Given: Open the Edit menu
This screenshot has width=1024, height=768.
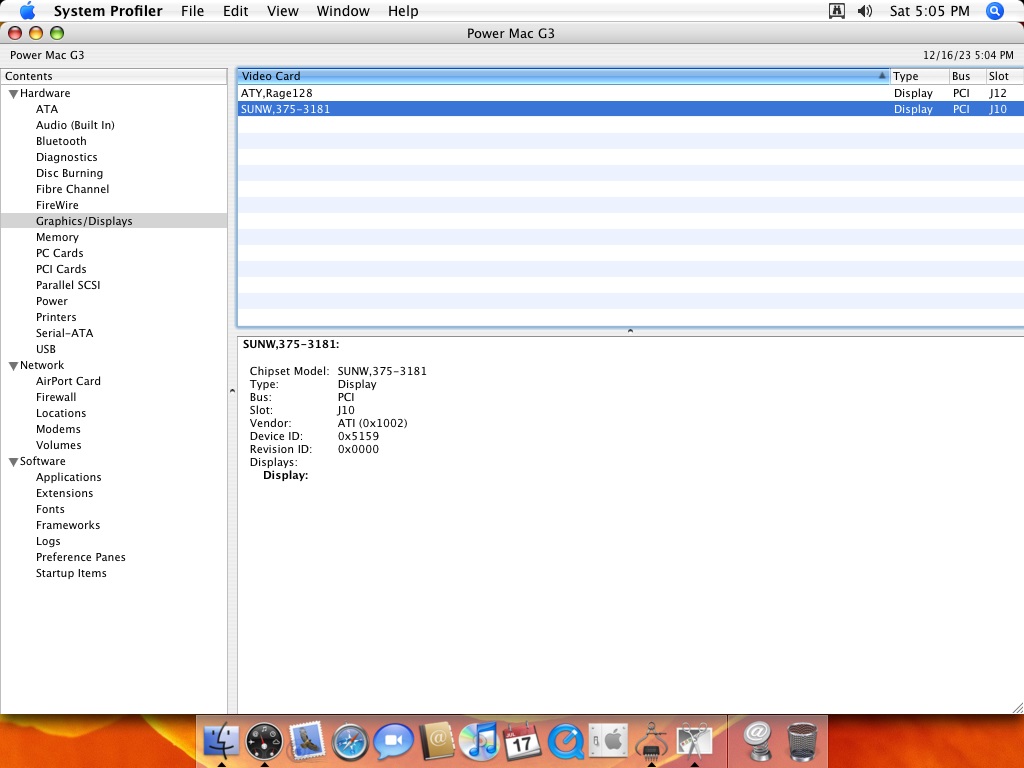Looking at the screenshot, I should click(x=235, y=11).
